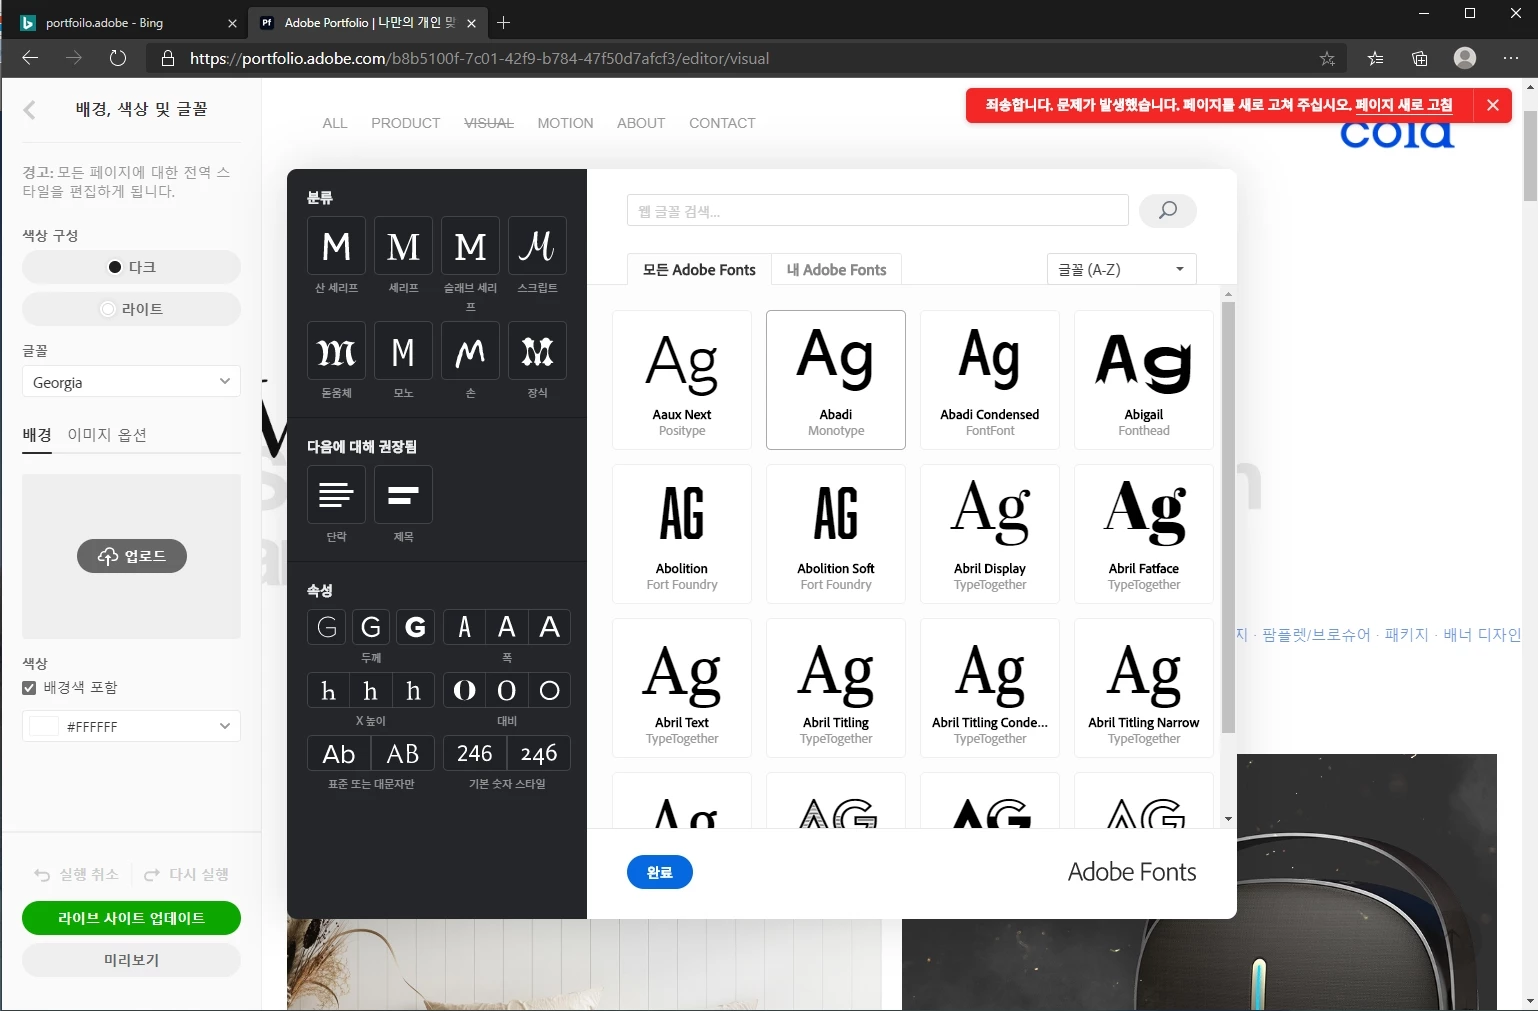This screenshot has height=1011, width=1538.
Task: Select the serif classification icon
Action: pyautogui.click(x=403, y=245)
